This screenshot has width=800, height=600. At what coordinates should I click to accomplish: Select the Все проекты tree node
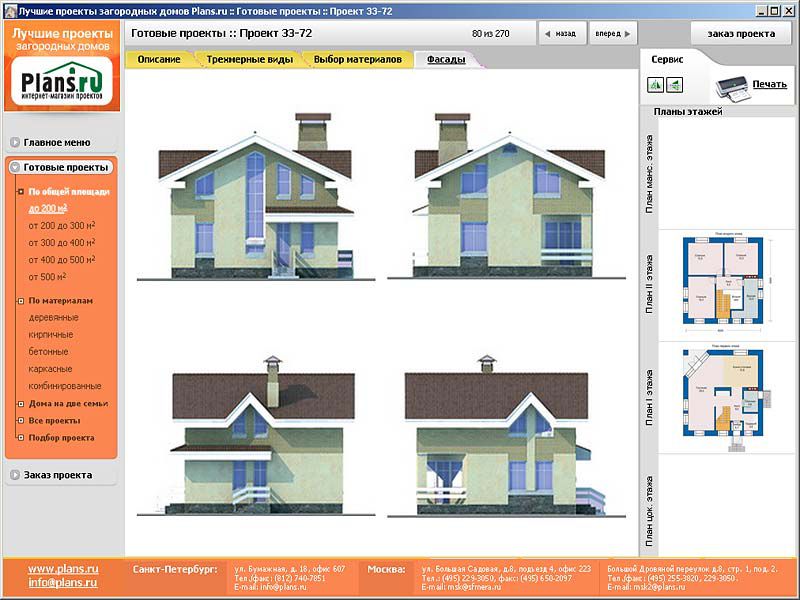(x=55, y=421)
